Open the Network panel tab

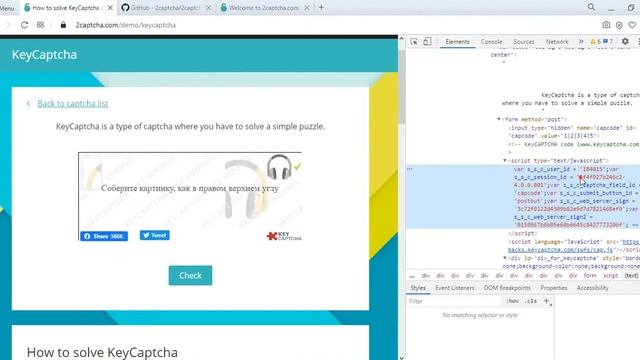coord(557,42)
